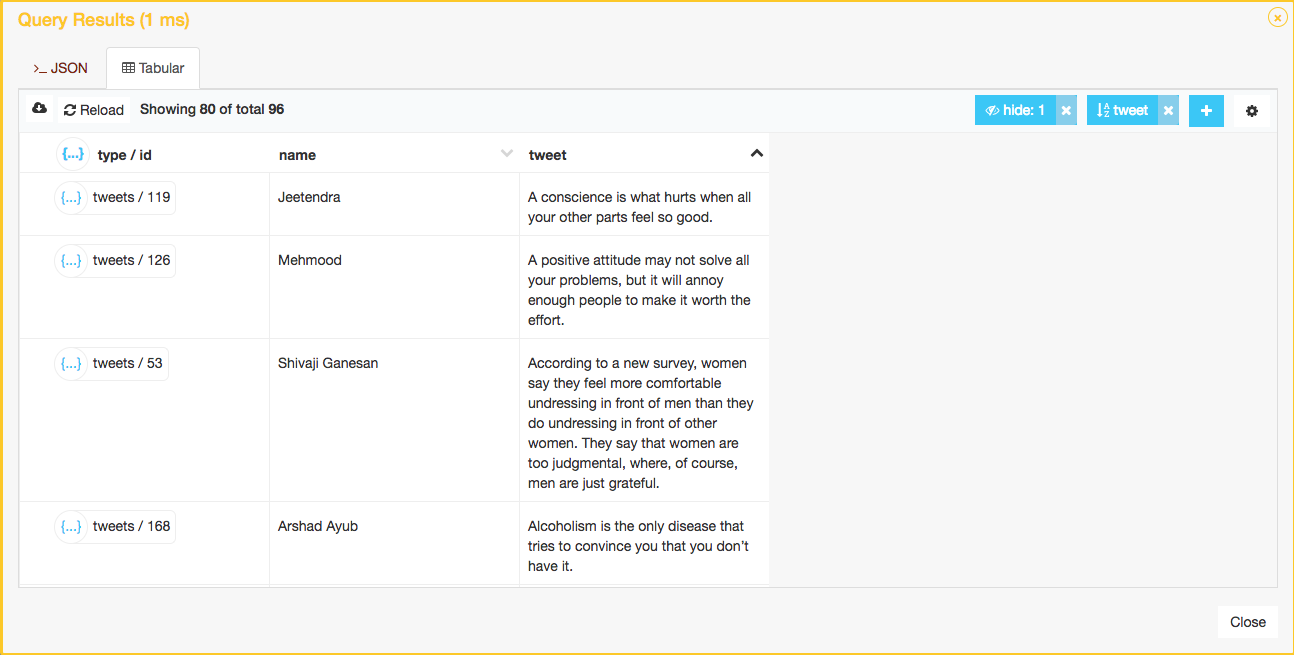Select the Shivaji Ganesan name cell
The image size is (1294, 655).
tap(328, 364)
